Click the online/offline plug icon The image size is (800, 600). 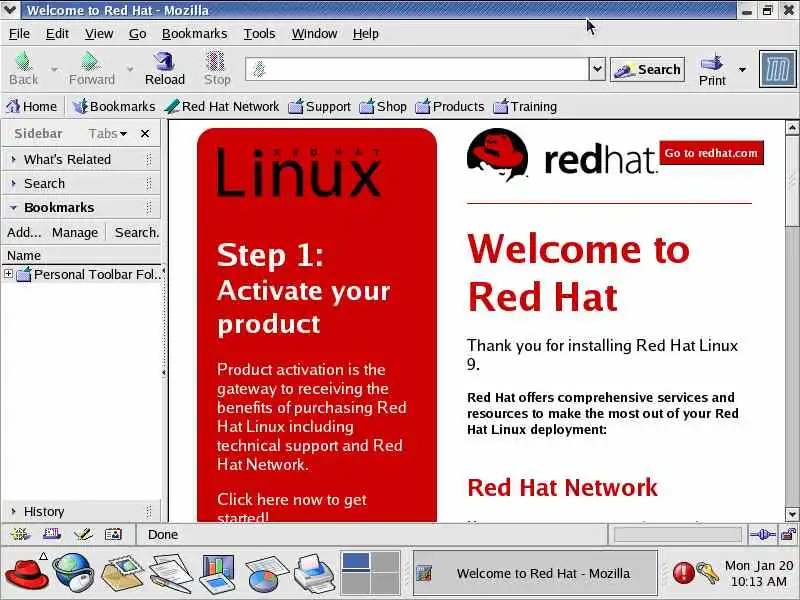click(x=763, y=534)
